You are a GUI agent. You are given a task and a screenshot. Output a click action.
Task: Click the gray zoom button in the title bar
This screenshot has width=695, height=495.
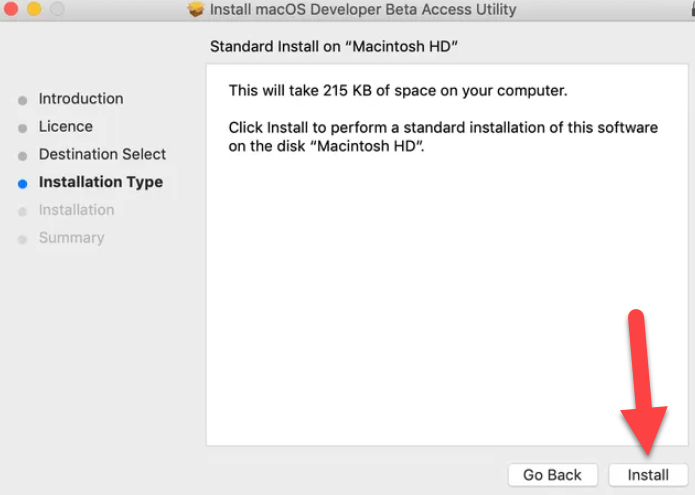(x=55, y=9)
